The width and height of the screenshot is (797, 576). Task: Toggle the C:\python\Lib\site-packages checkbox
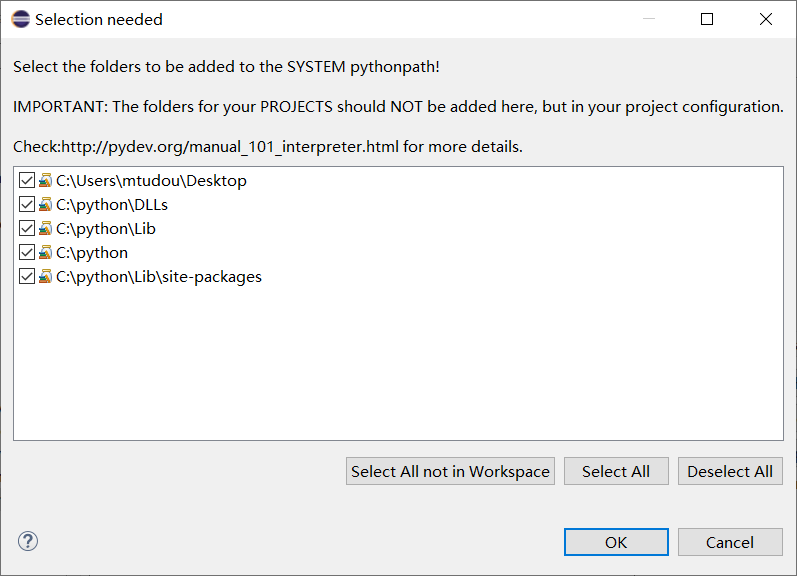(x=27, y=277)
